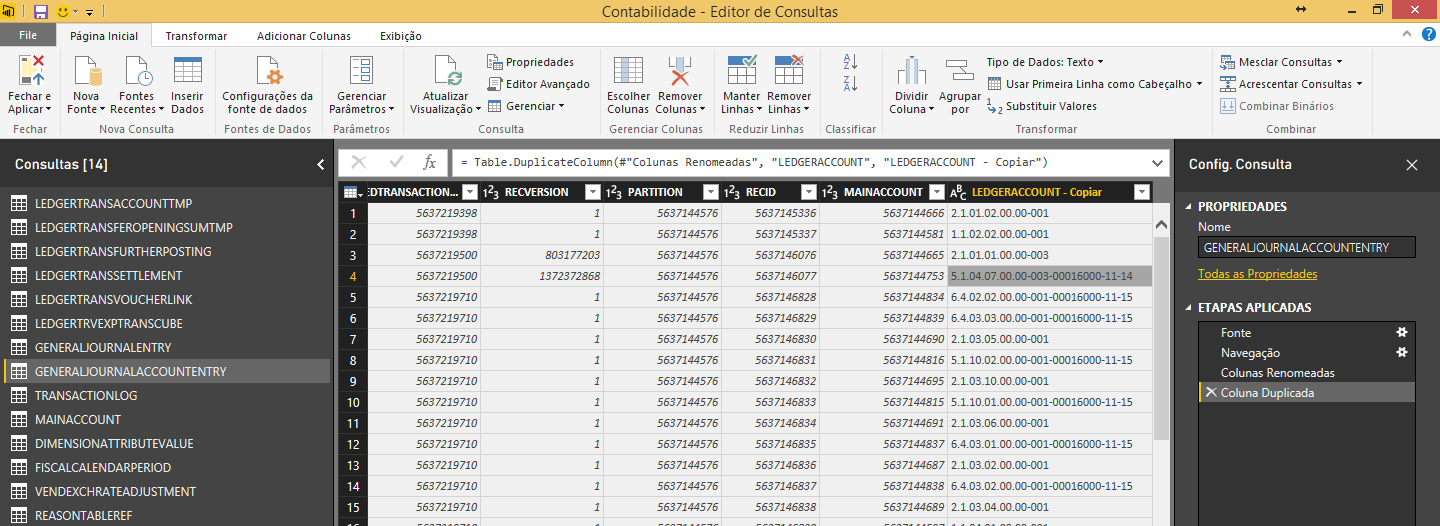Image resolution: width=1440 pixels, height=526 pixels.
Task: Select TRANSACTIONLOG query
Action: pos(165,396)
